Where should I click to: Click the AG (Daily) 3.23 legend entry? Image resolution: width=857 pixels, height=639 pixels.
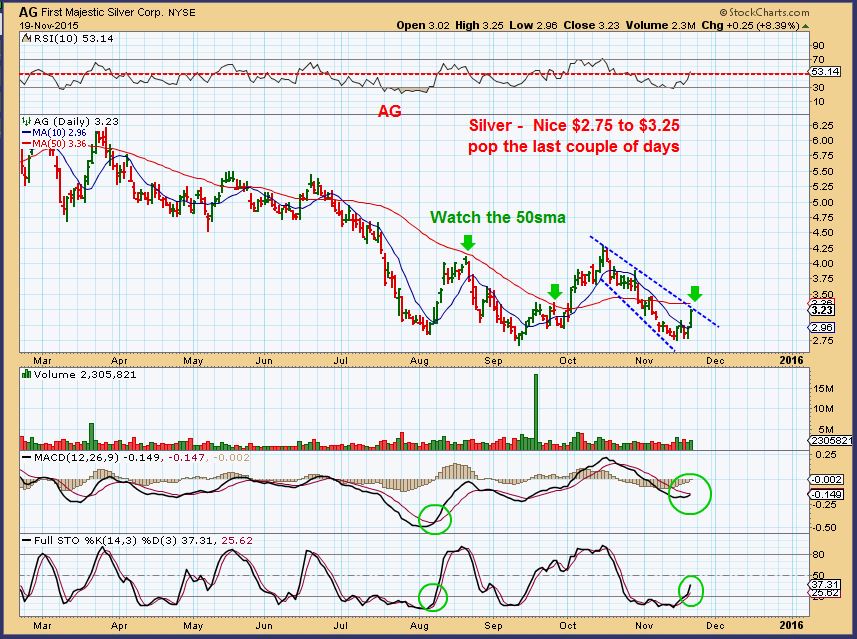[76, 121]
